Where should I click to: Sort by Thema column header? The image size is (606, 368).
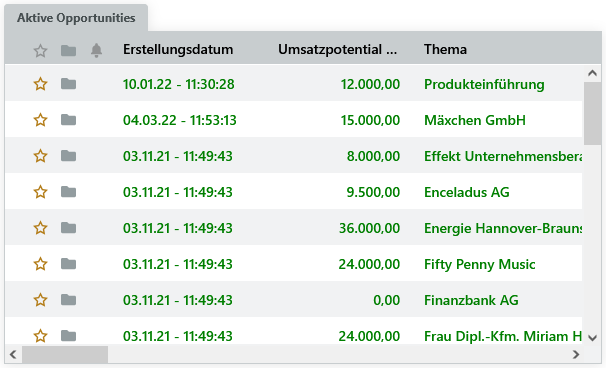pyautogui.click(x=445, y=49)
